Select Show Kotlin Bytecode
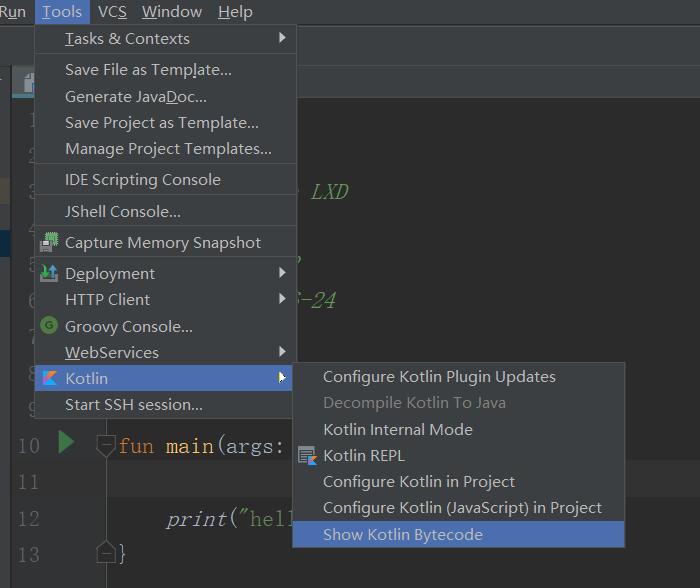This screenshot has height=588, width=700. pyautogui.click(x=403, y=534)
